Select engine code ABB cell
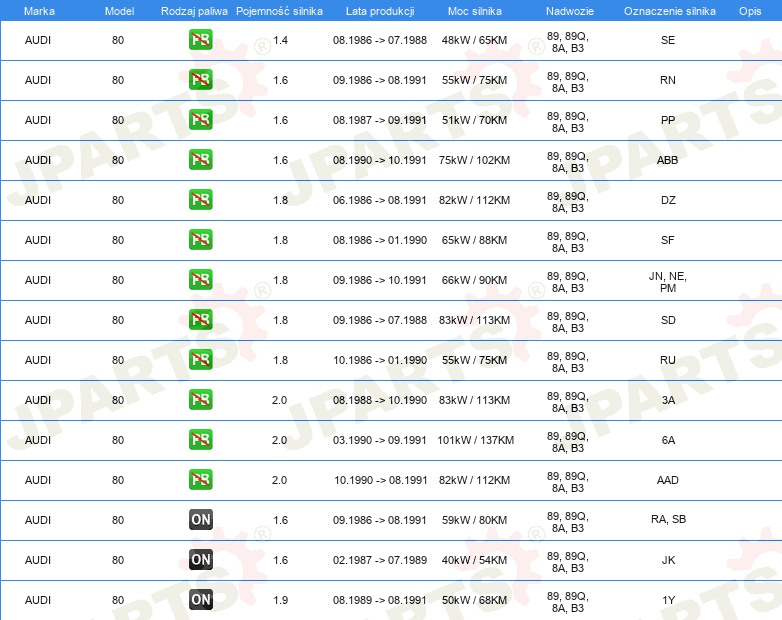Viewport: 782px width, 620px height. 667,160
